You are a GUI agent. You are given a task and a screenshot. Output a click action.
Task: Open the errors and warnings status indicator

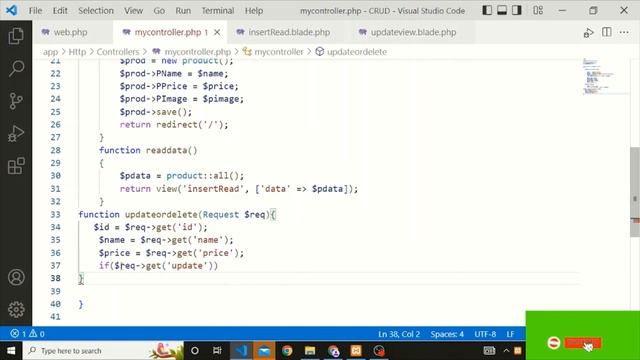27,334
